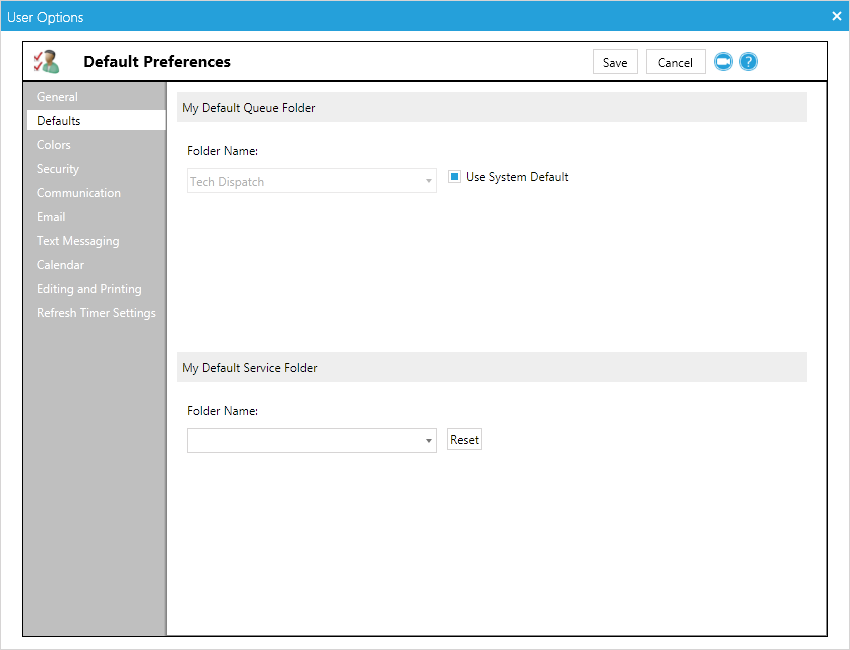Open the Security options page
Screen dimensions: 850x650
click(x=58, y=169)
